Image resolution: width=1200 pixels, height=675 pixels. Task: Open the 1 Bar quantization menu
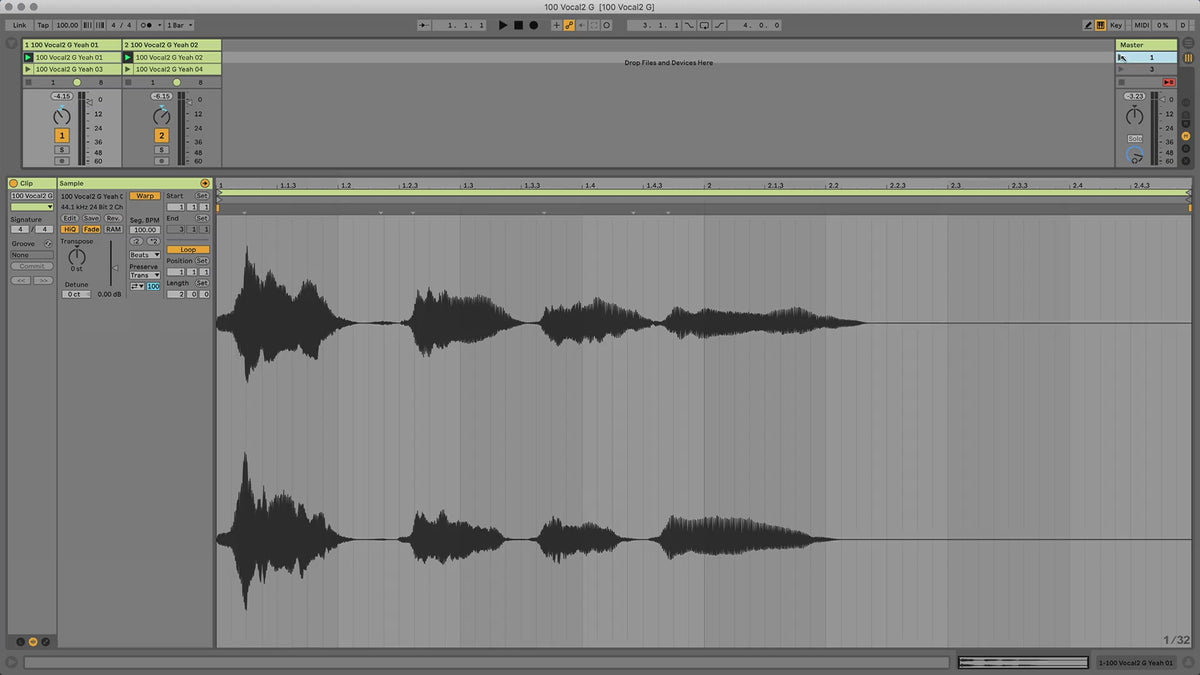click(179, 25)
